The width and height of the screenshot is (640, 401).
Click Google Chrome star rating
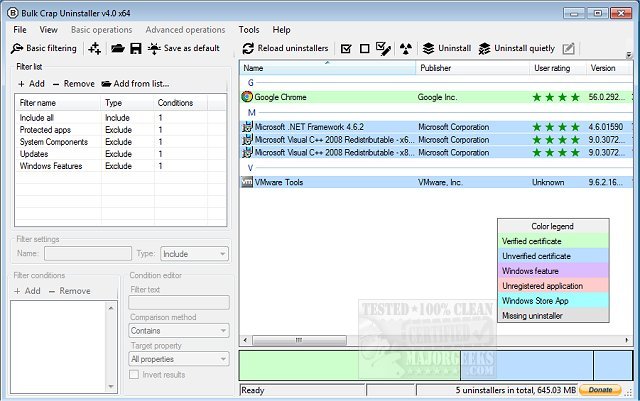[x=556, y=97]
